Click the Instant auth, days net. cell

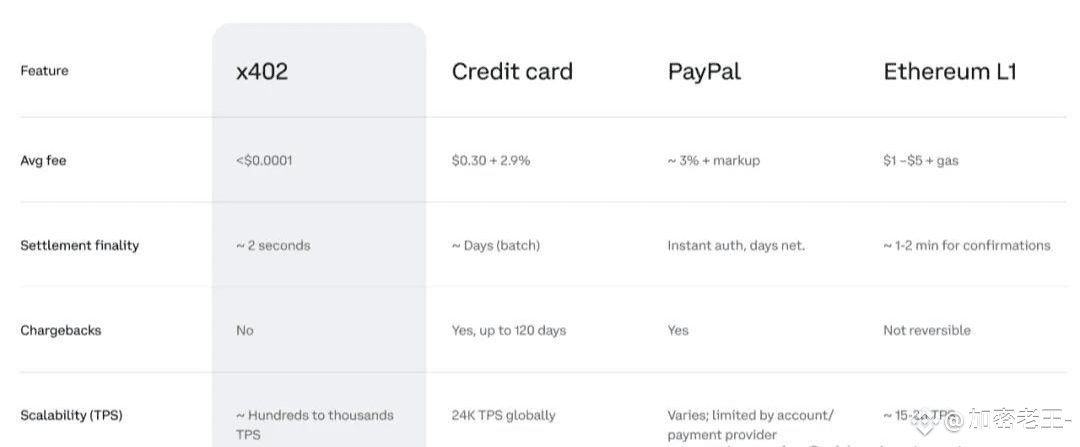tap(736, 245)
